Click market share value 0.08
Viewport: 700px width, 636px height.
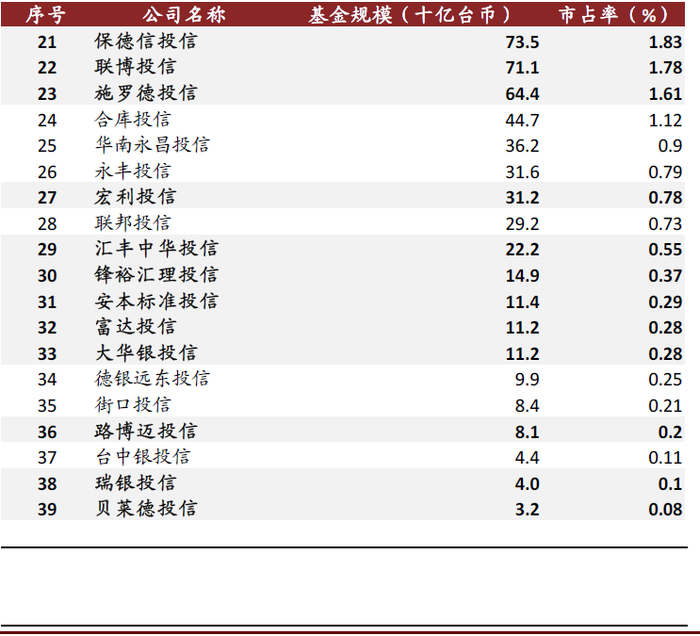(665, 510)
